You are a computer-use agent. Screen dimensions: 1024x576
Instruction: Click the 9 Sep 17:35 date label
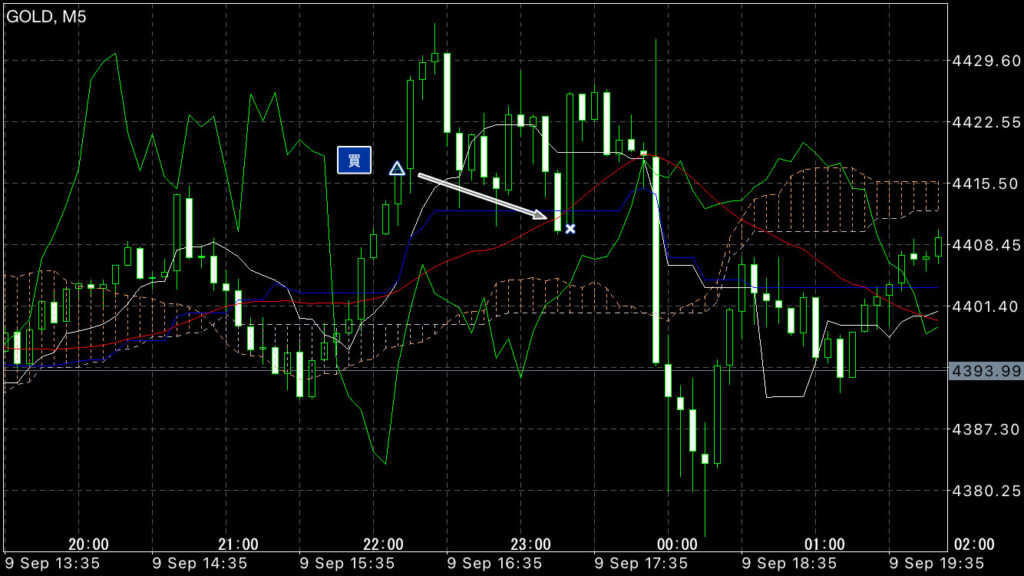641,563
